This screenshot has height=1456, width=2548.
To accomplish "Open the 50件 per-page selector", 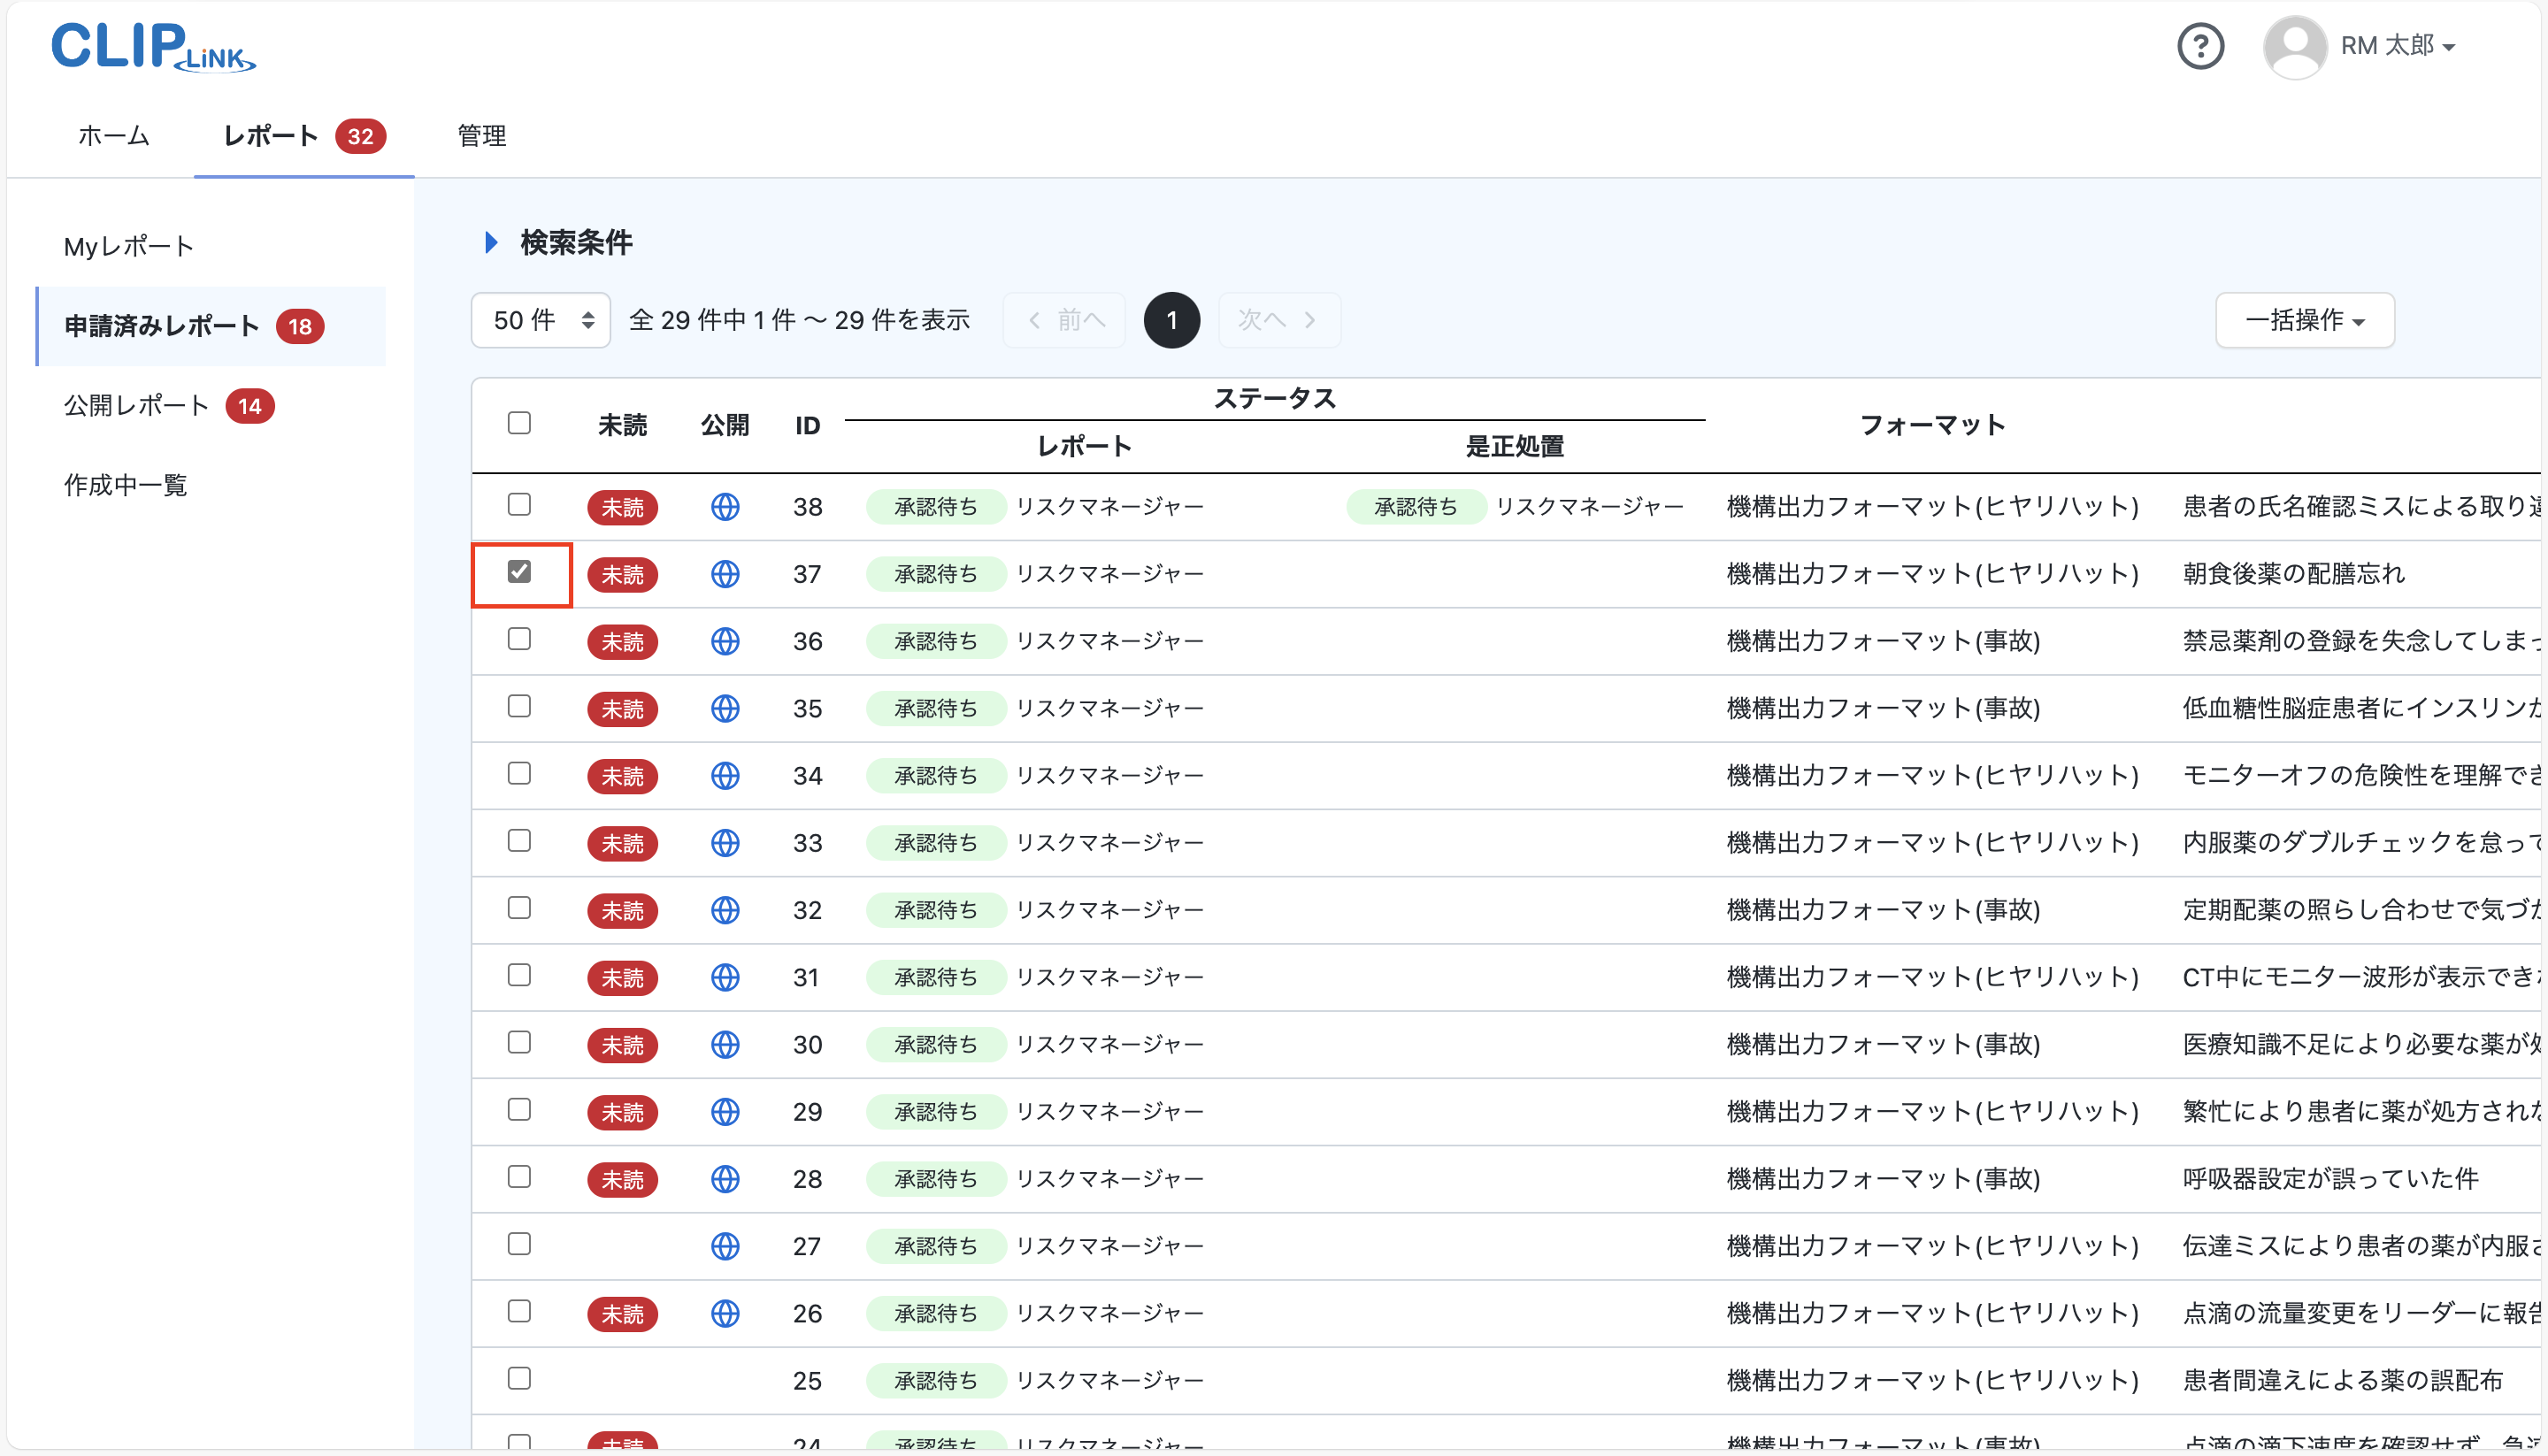I will [540, 320].
